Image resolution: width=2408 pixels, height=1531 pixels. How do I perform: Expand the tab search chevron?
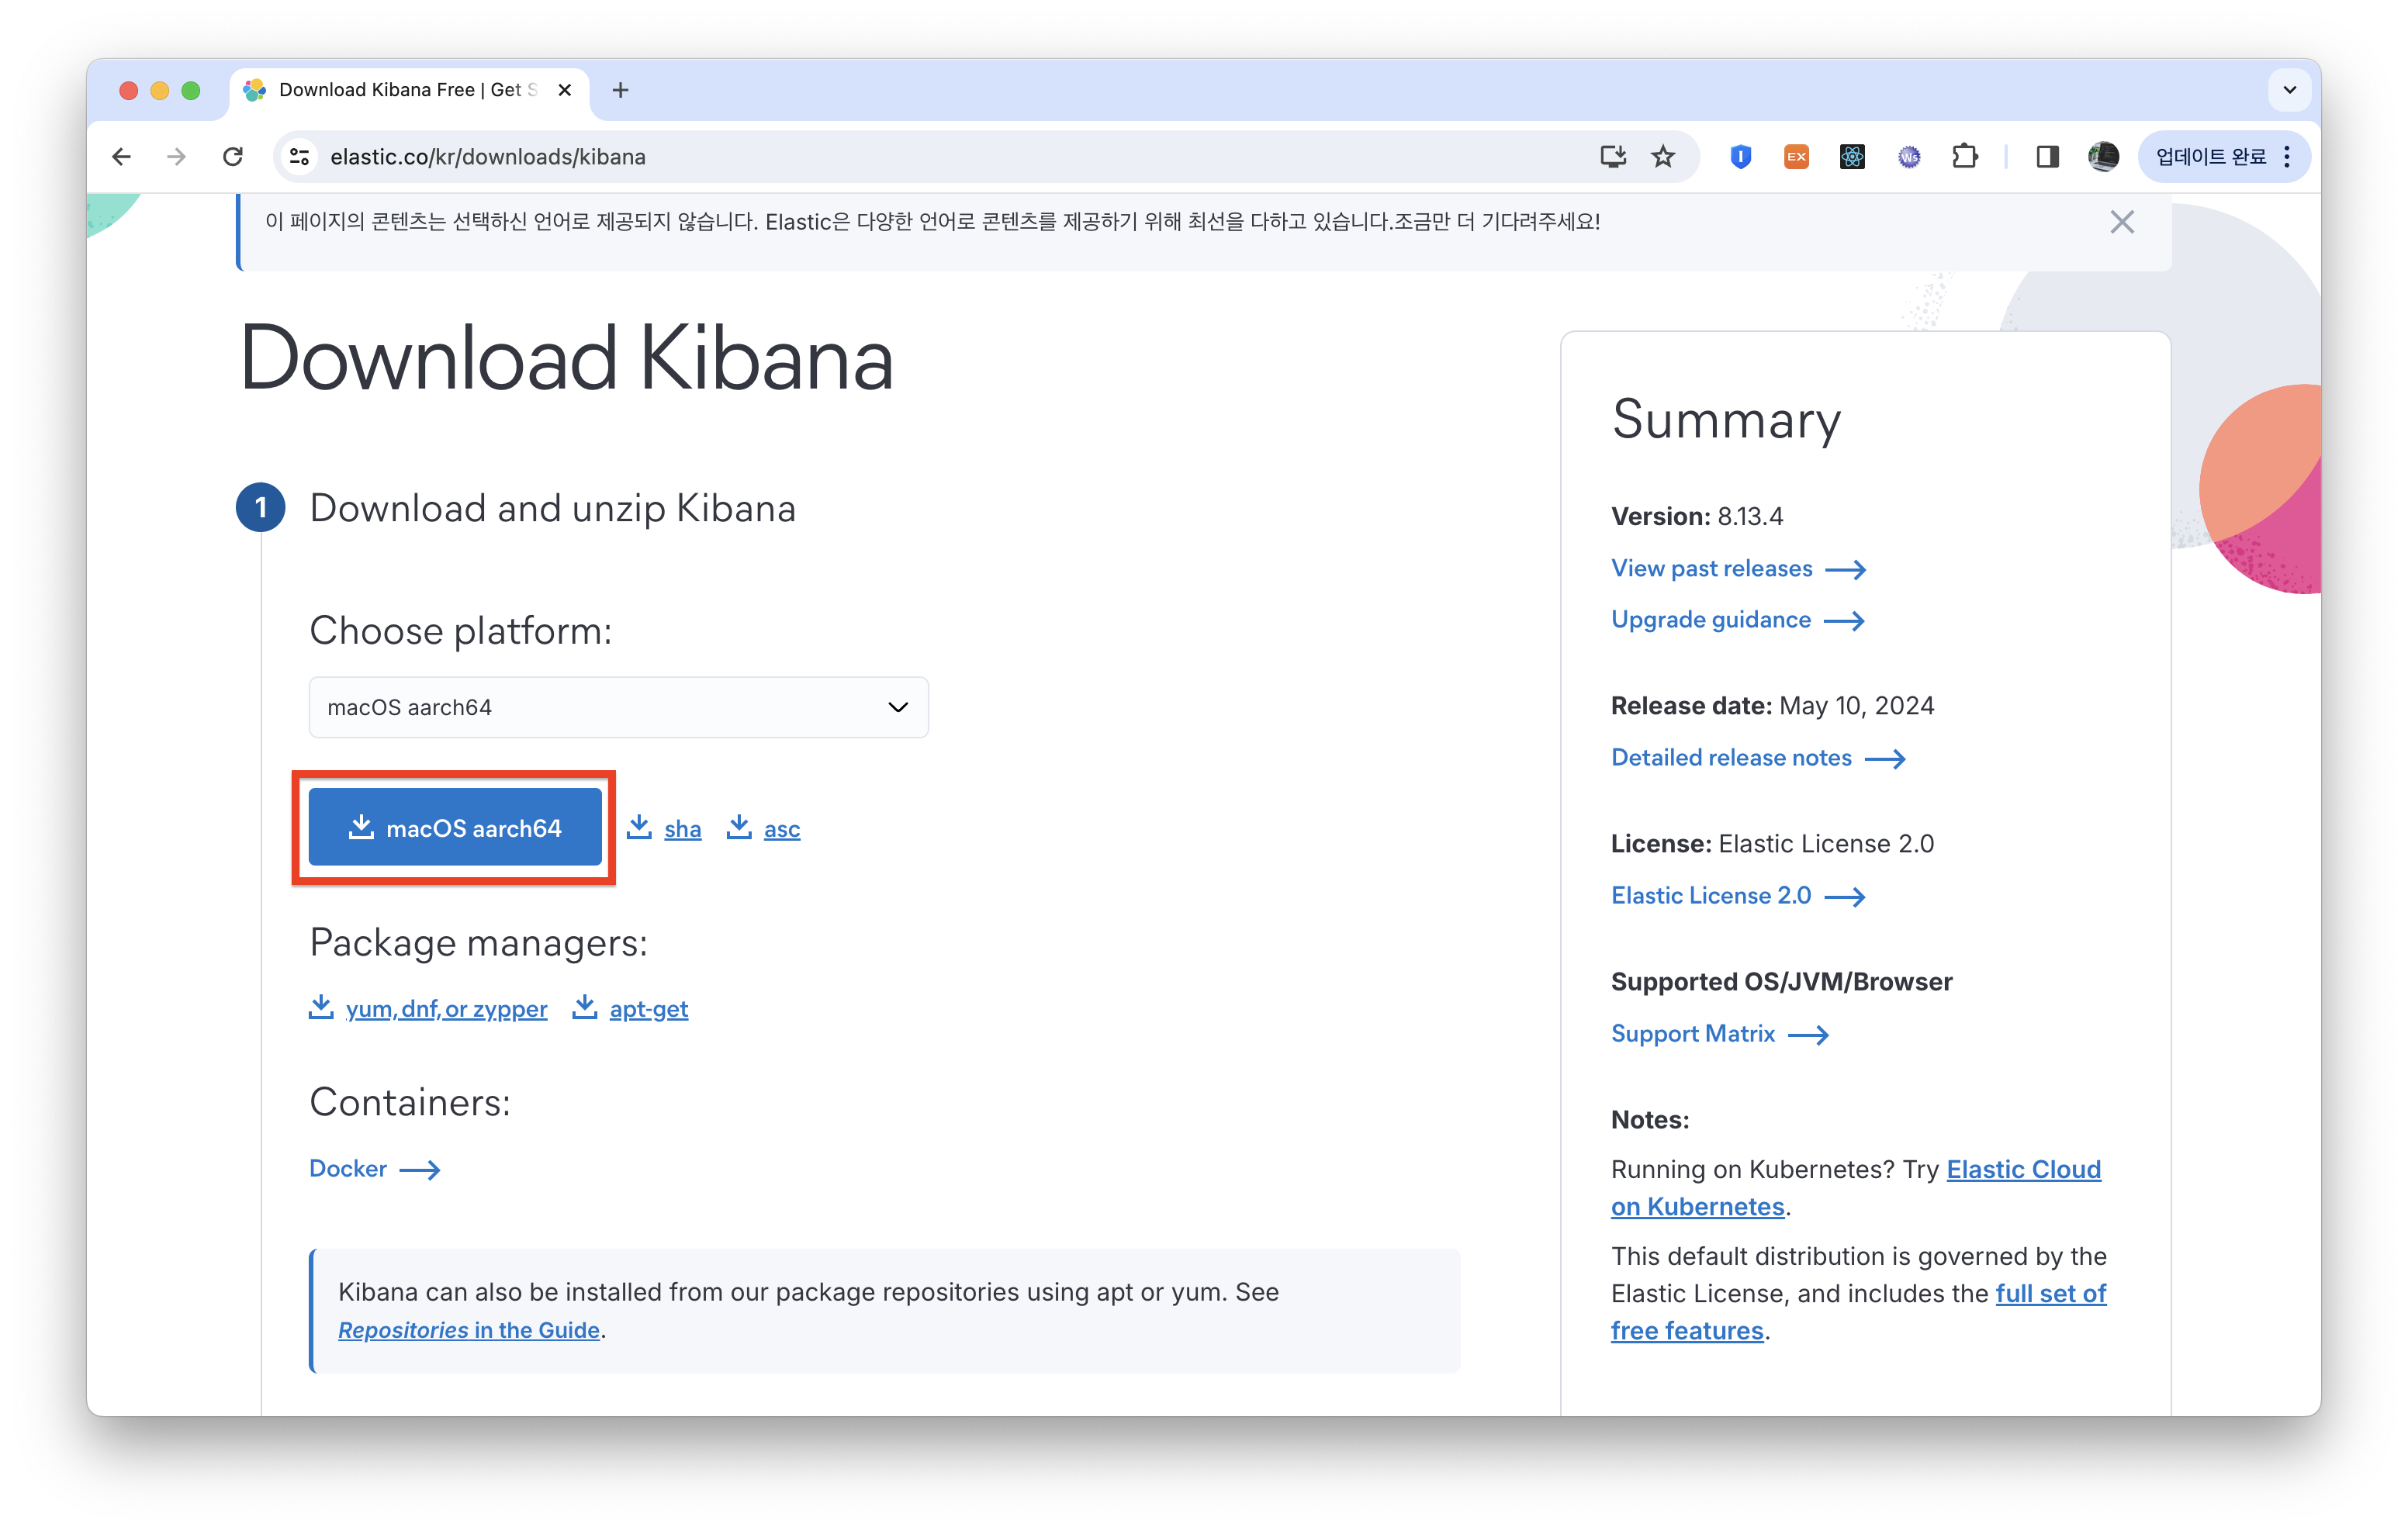(2289, 90)
